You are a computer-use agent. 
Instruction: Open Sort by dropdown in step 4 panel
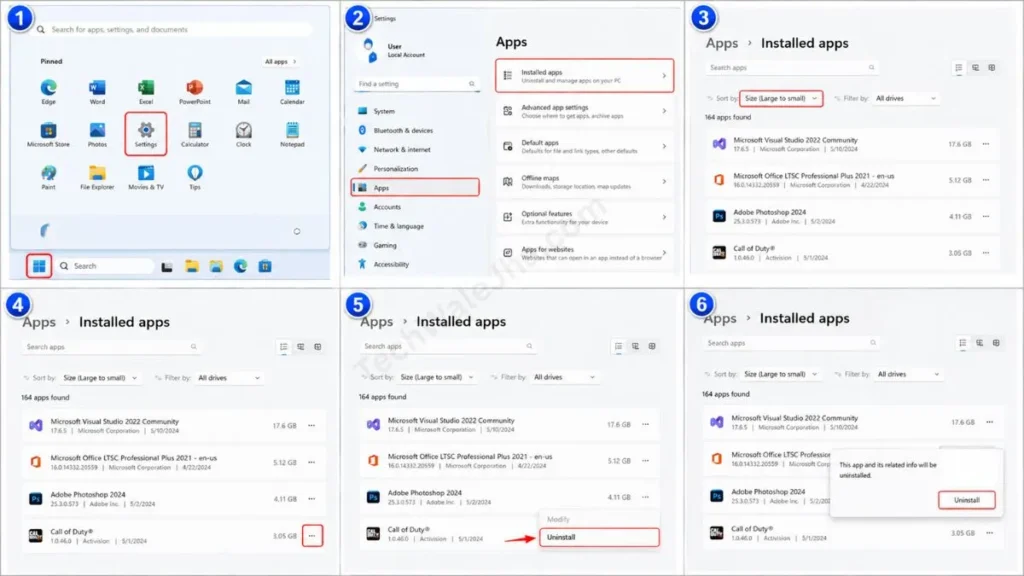(x=100, y=378)
